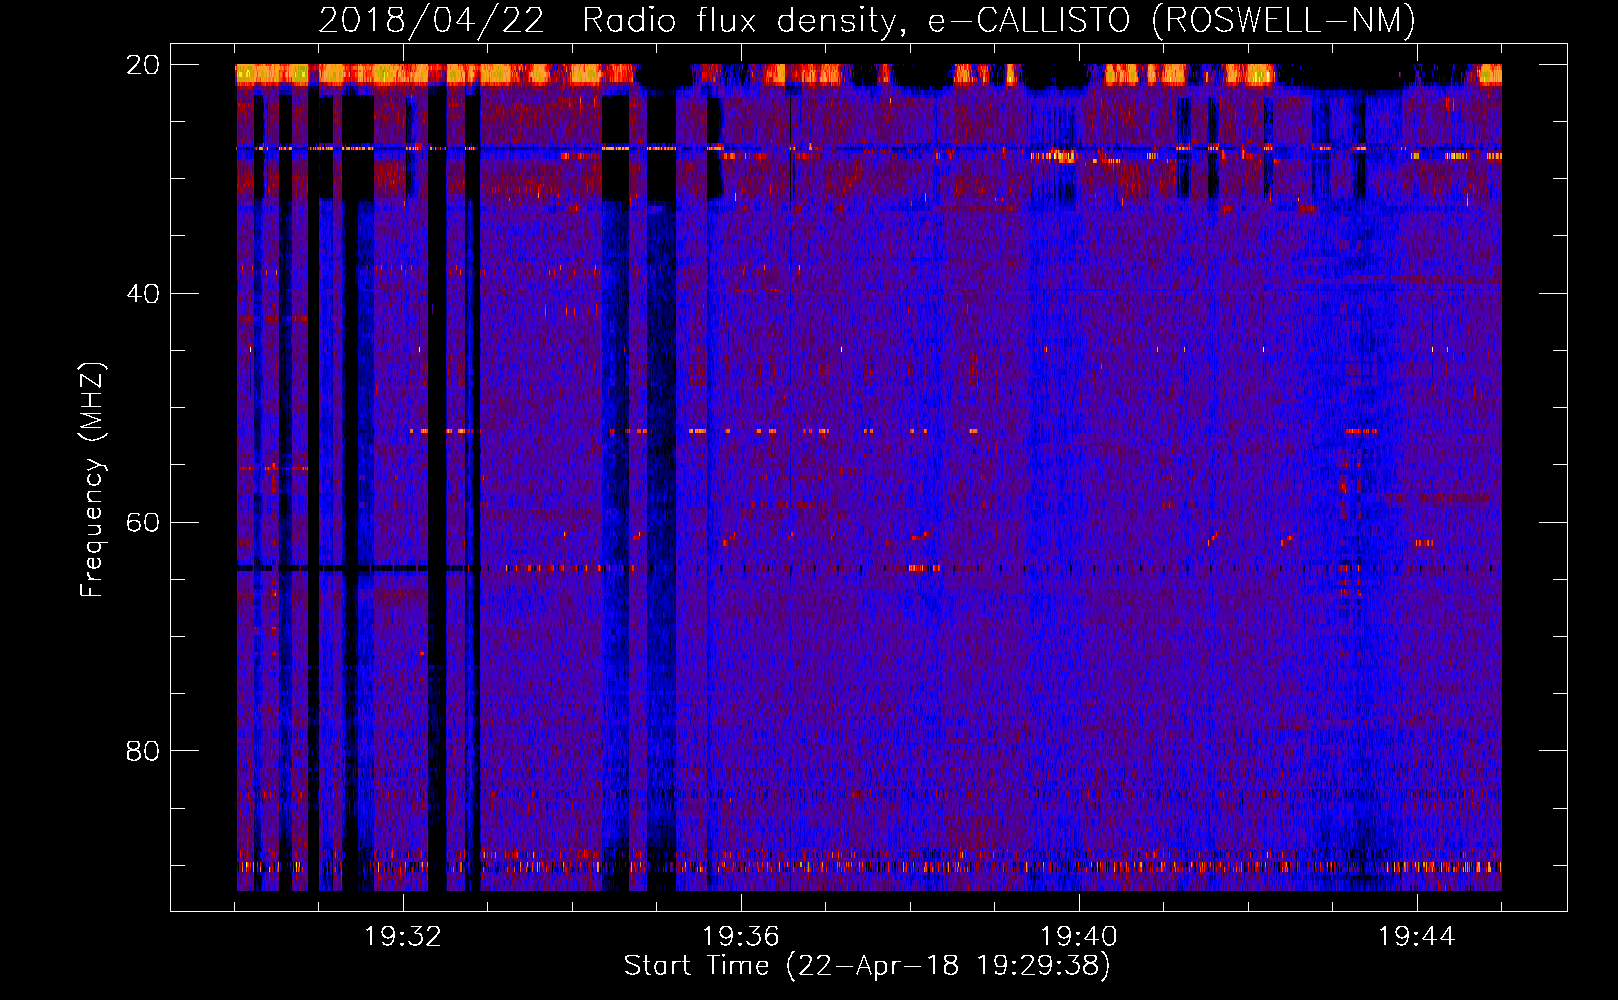Screen dimensions: 1618x1000
Task: Select the 80 MHz frequency tick label
Action: click(142, 751)
